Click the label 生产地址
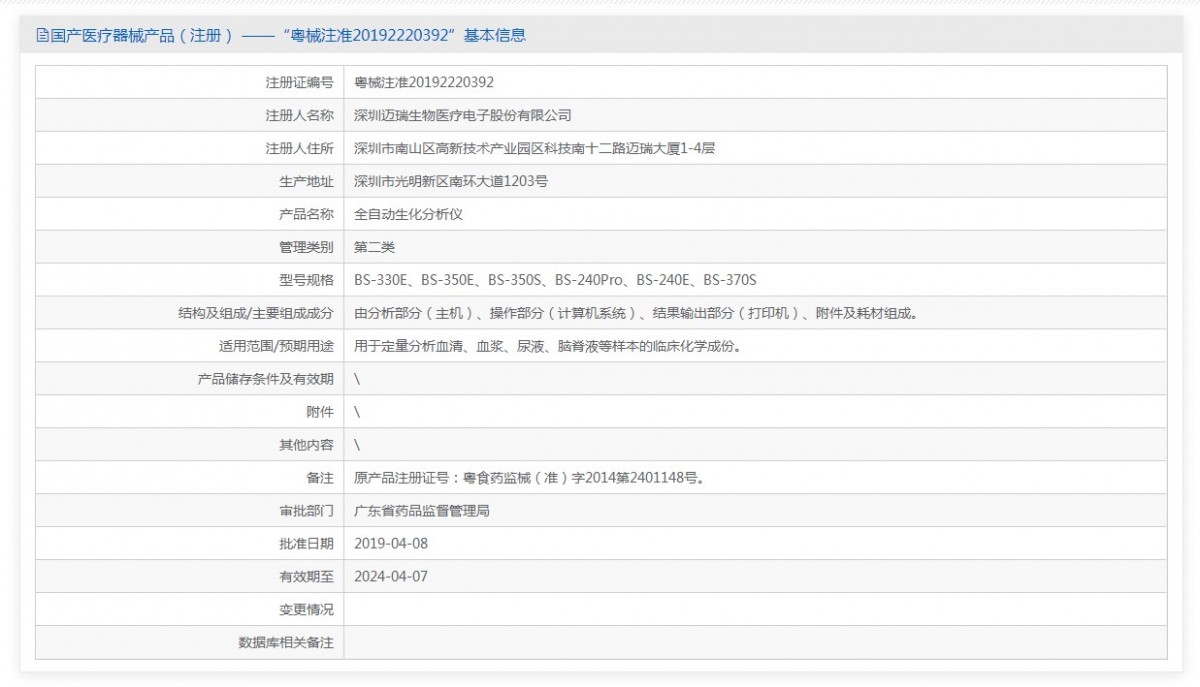Image resolution: width=1200 pixels, height=687 pixels. click(307, 181)
